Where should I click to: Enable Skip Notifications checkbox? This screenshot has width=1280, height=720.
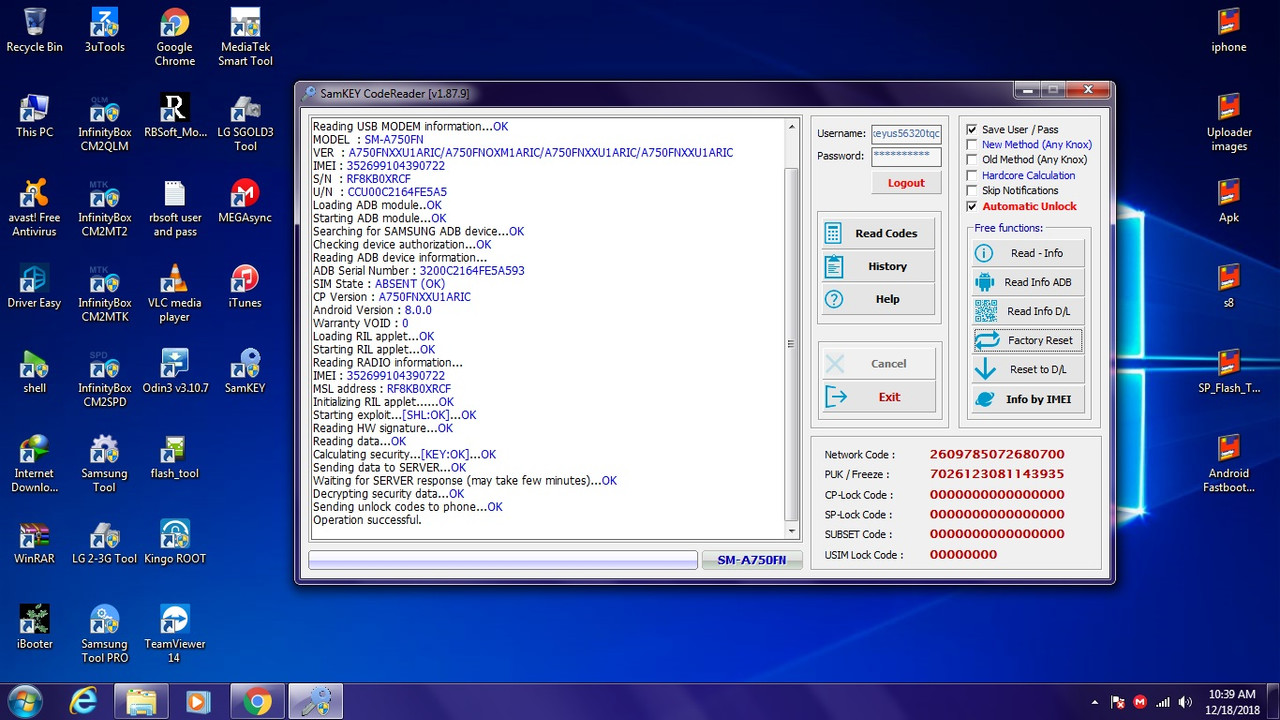972,191
